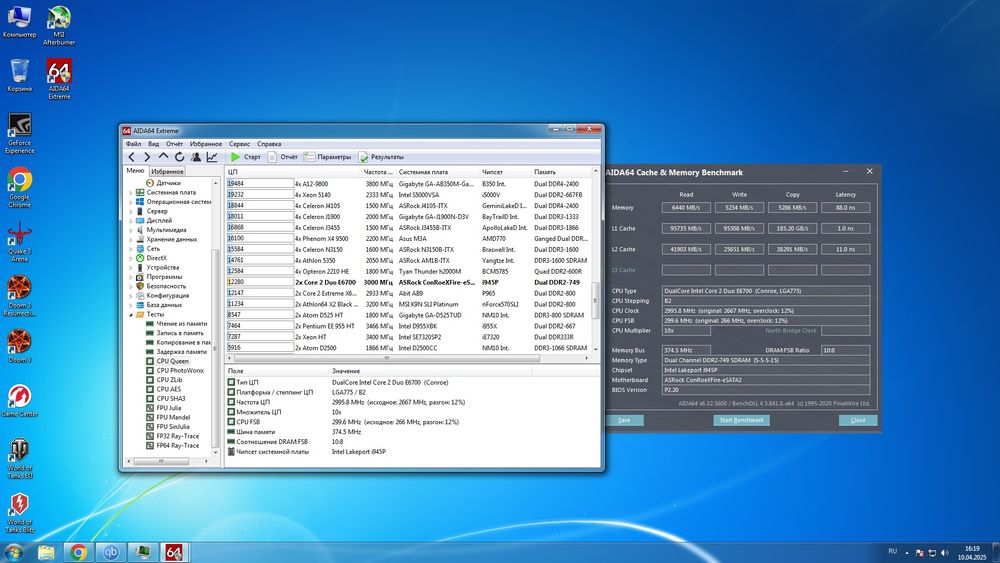Launch MSI Afterburner from desktop
The width and height of the screenshot is (1000, 563).
tap(59, 22)
